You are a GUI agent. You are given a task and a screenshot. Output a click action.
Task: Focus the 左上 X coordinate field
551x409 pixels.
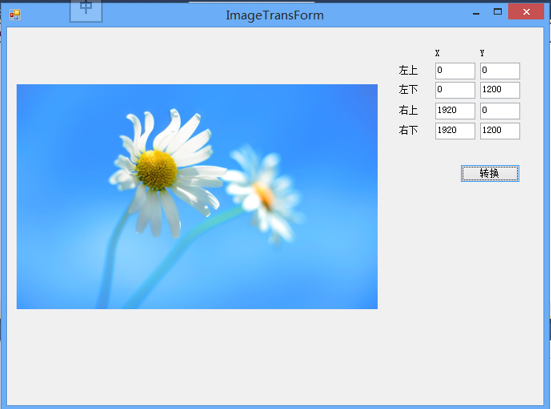pyautogui.click(x=455, y=71)
